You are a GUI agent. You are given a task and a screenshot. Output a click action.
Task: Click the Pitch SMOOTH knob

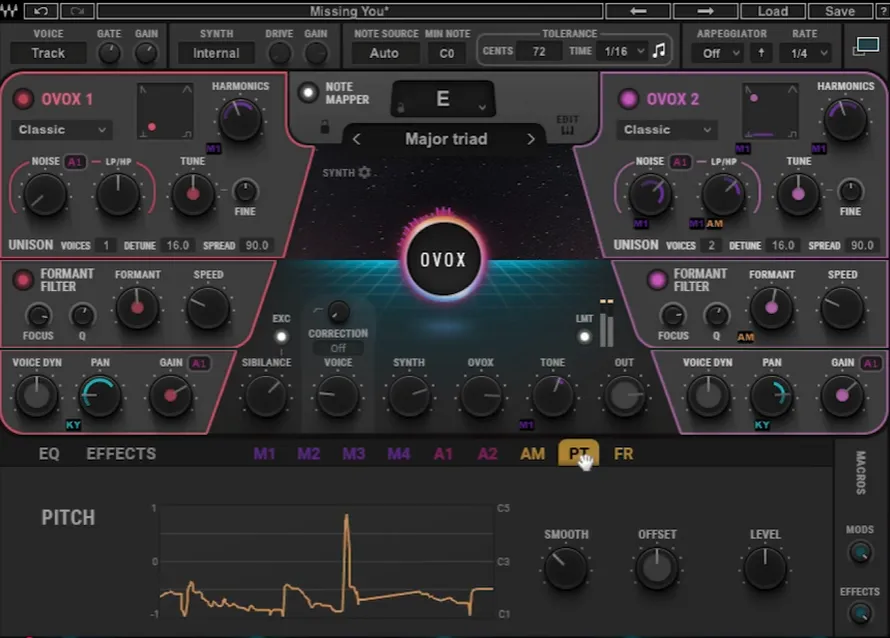coord(565,568)
